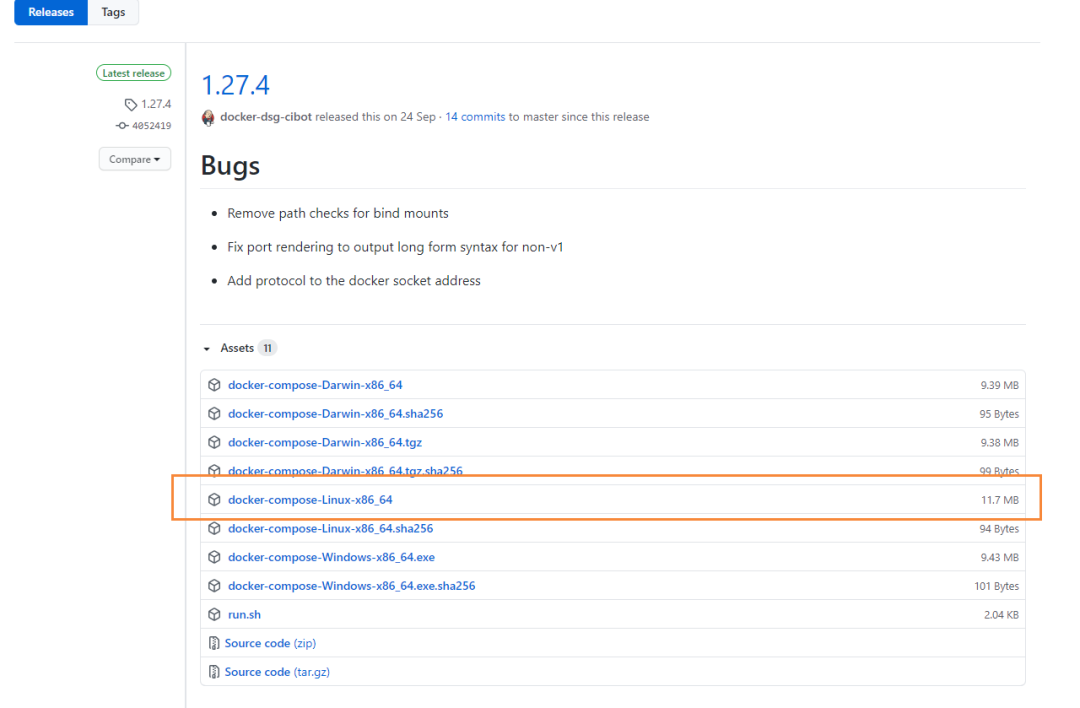Screen dimensions: 1080x708
Task: Click the 9.43 MB size text
Action: (999, 558)
